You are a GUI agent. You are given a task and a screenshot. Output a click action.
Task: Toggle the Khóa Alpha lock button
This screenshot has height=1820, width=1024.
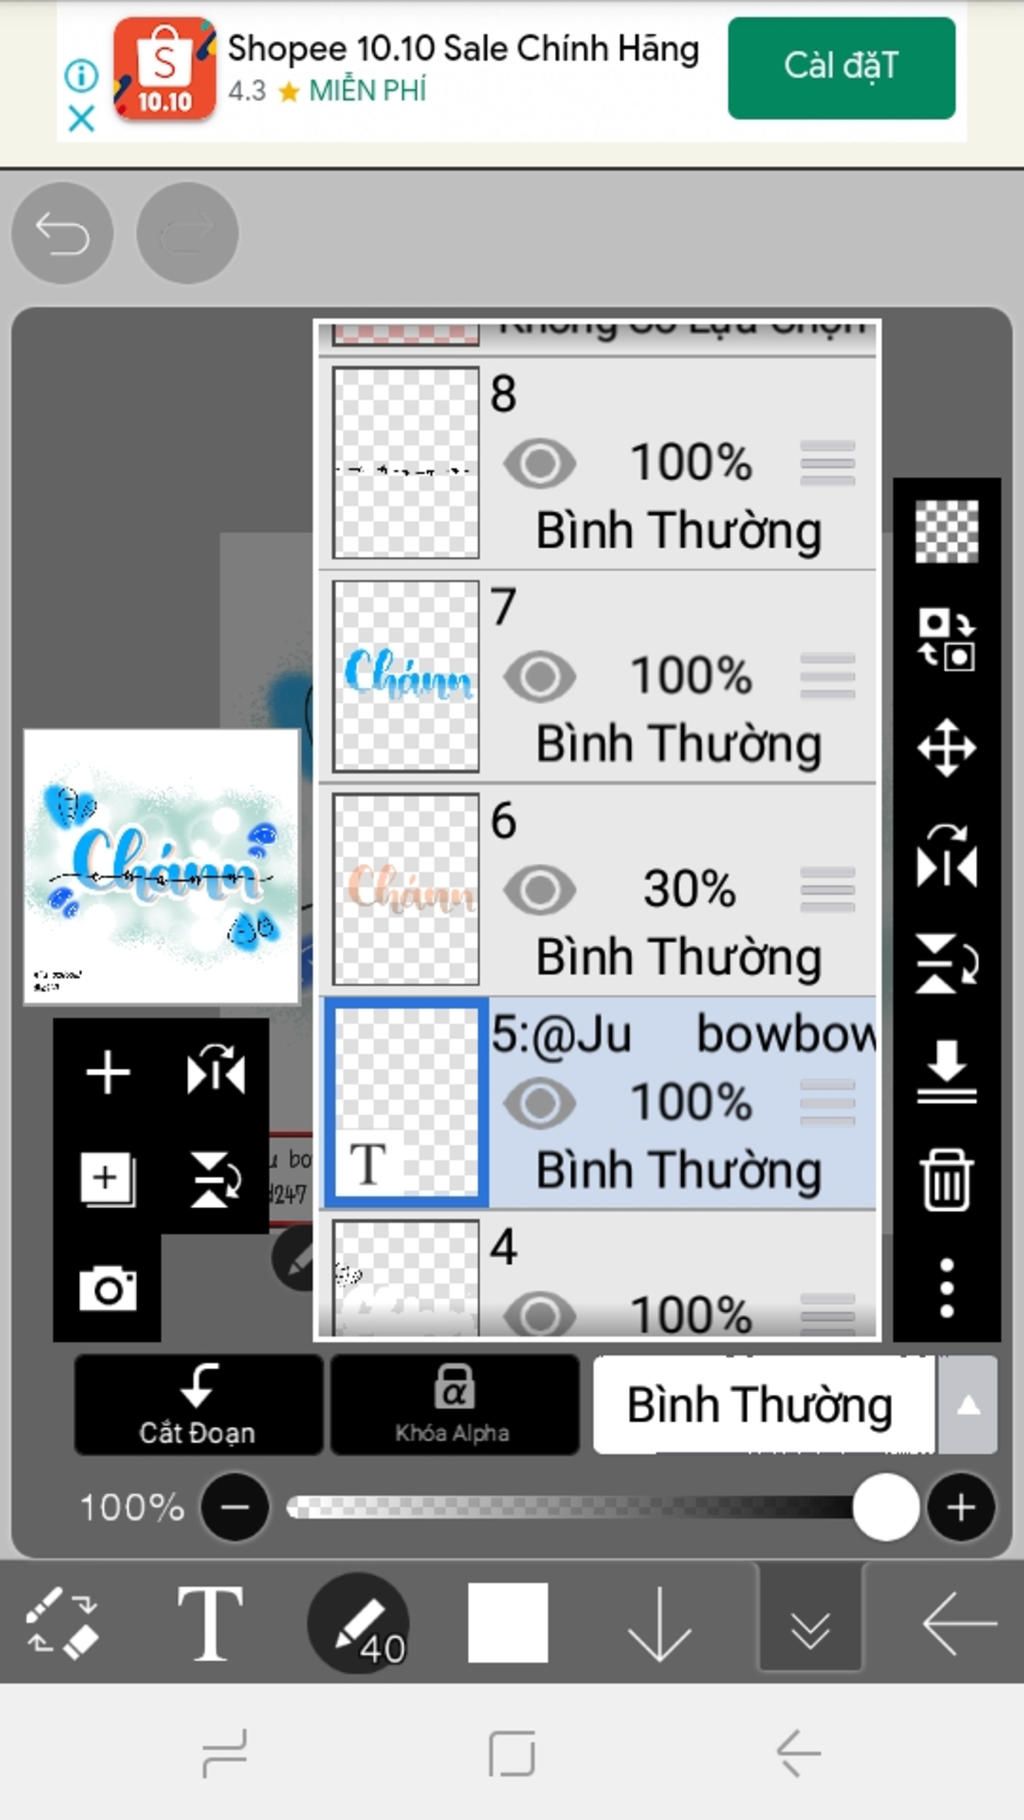(454, 1404)
